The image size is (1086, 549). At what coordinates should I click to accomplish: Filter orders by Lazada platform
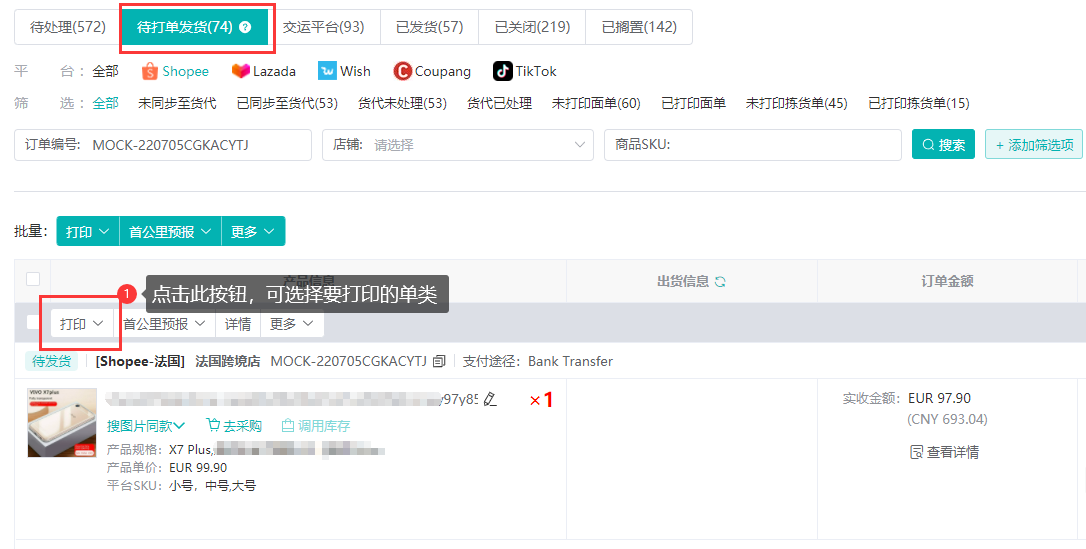pos(264,71)
